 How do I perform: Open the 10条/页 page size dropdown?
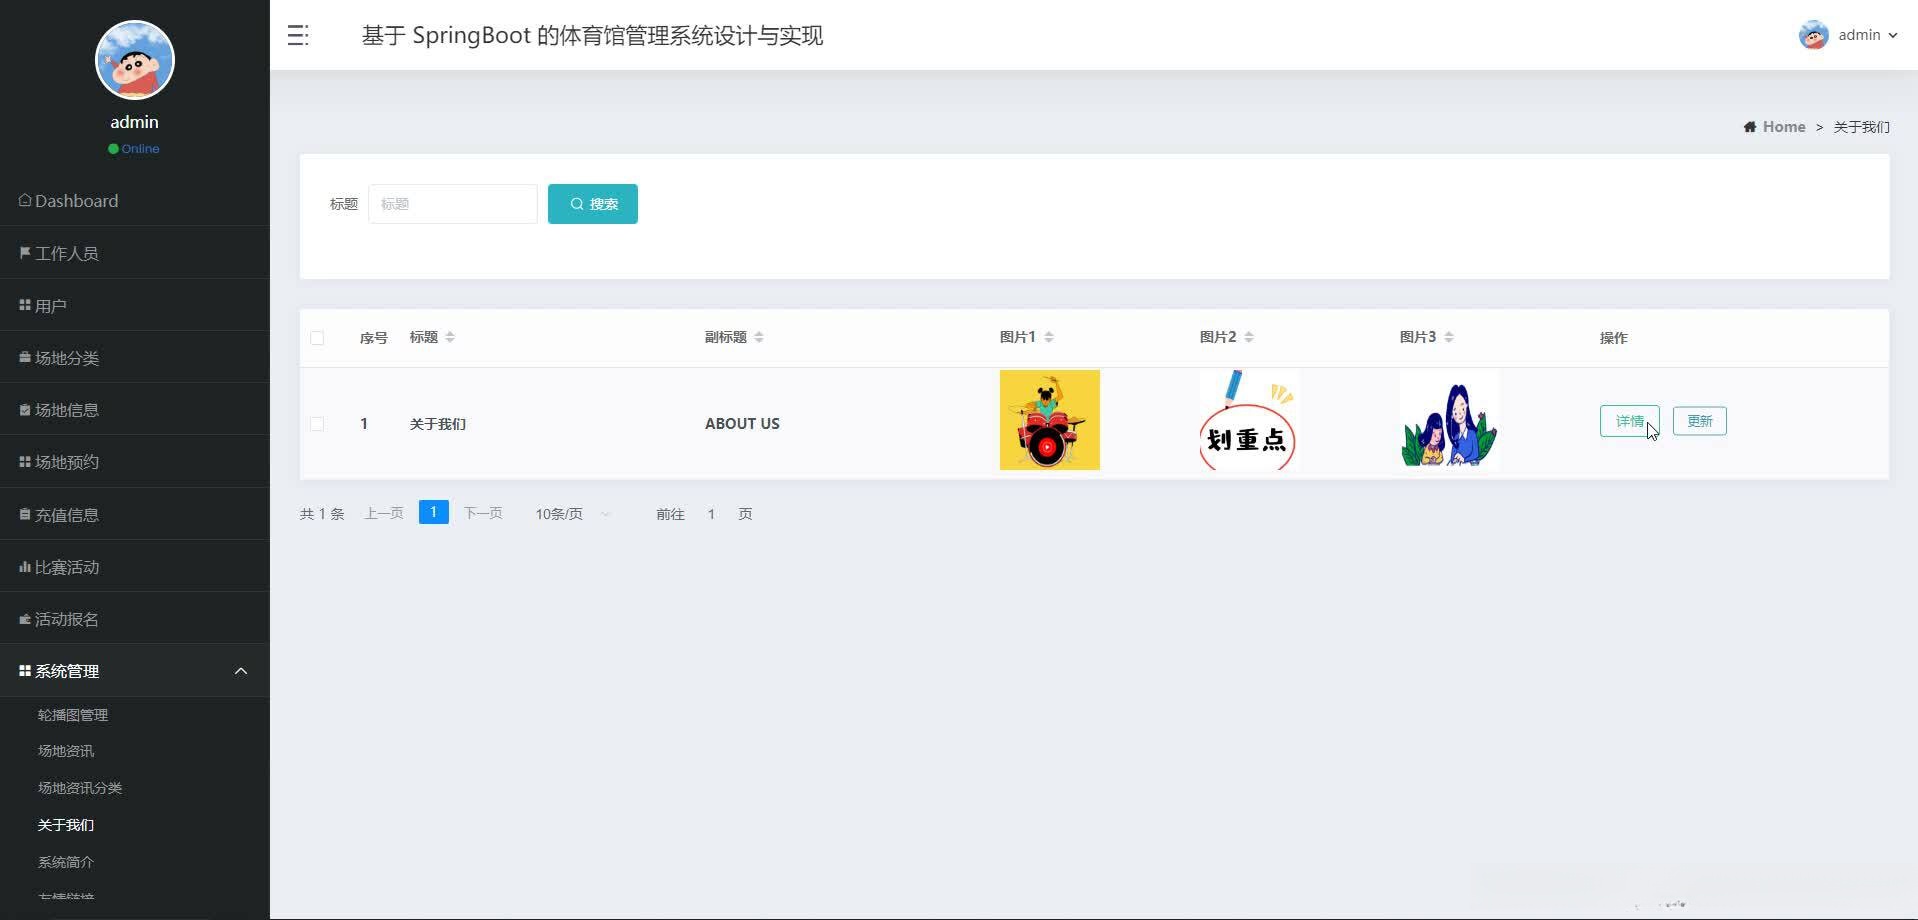[x=570, y=513]
